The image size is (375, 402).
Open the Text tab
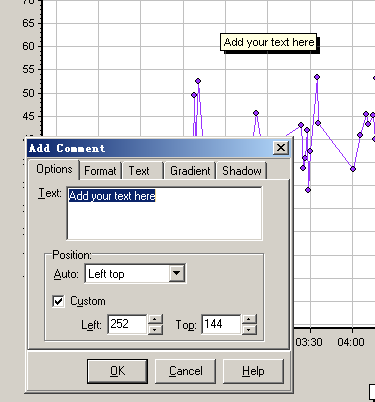pyautogui.click(x=139, y=171)
